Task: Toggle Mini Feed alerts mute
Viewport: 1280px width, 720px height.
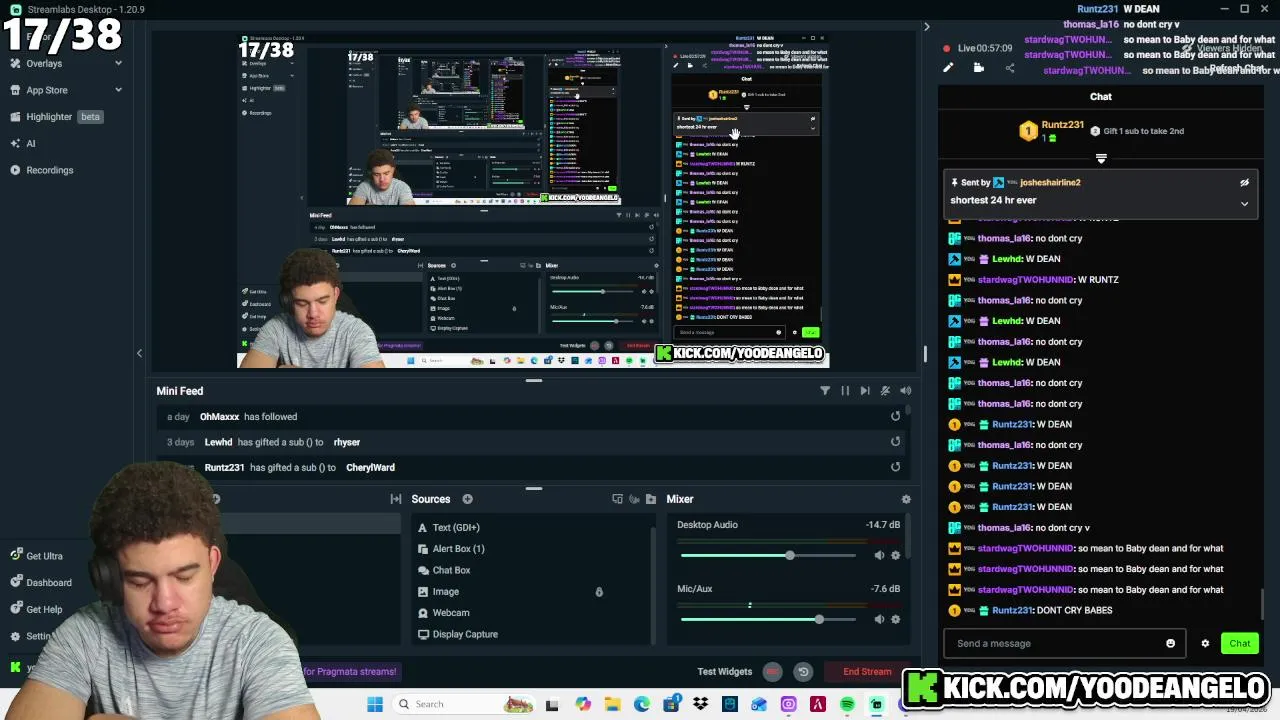Action: [885, 391]
